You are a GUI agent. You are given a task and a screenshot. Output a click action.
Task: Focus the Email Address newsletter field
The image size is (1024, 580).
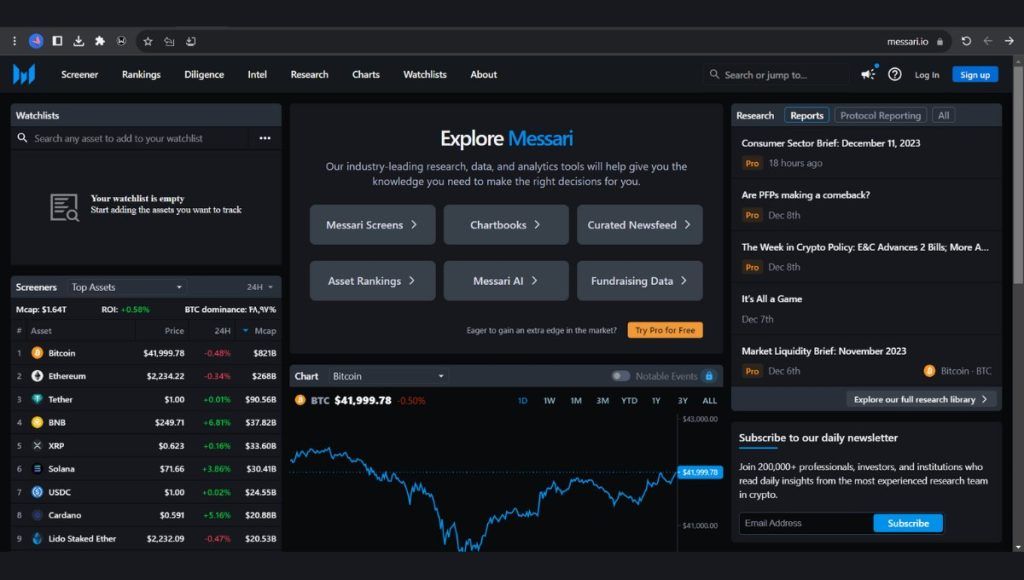806,523
